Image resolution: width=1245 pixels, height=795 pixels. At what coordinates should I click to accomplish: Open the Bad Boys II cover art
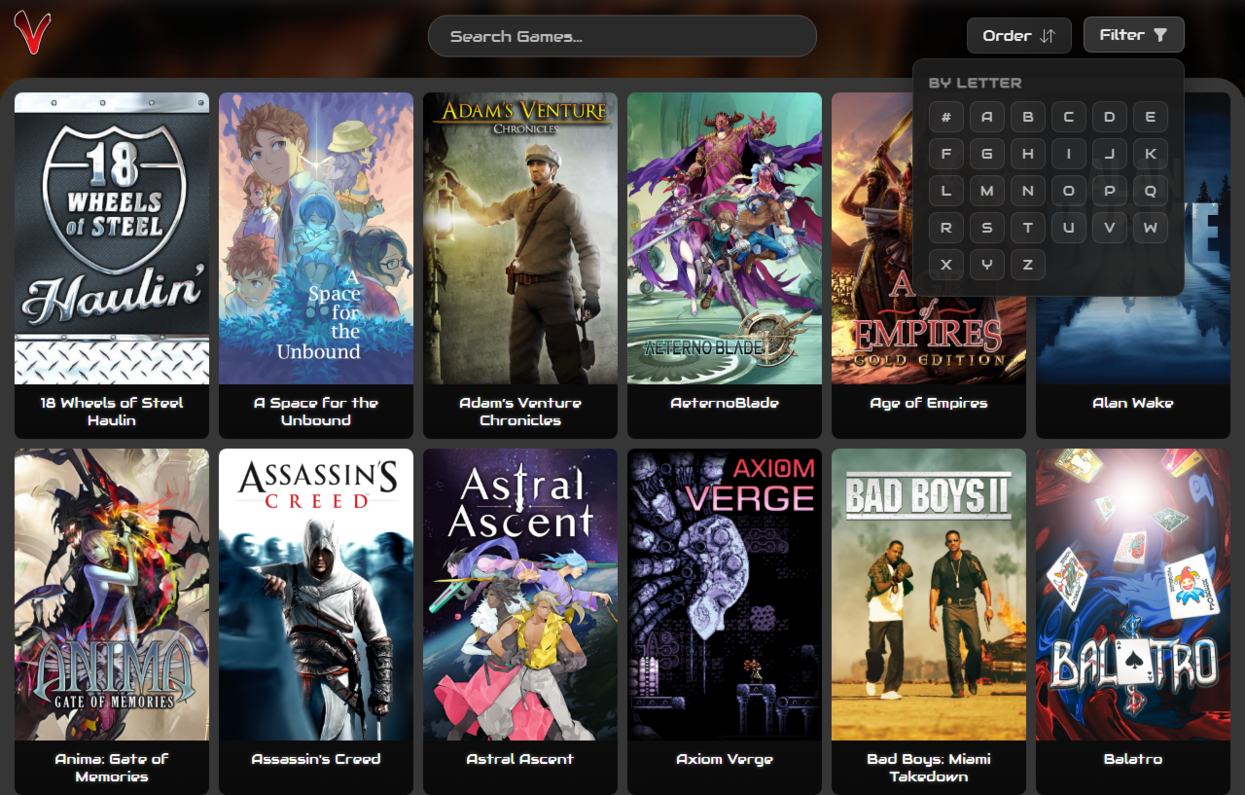point(929,594)
